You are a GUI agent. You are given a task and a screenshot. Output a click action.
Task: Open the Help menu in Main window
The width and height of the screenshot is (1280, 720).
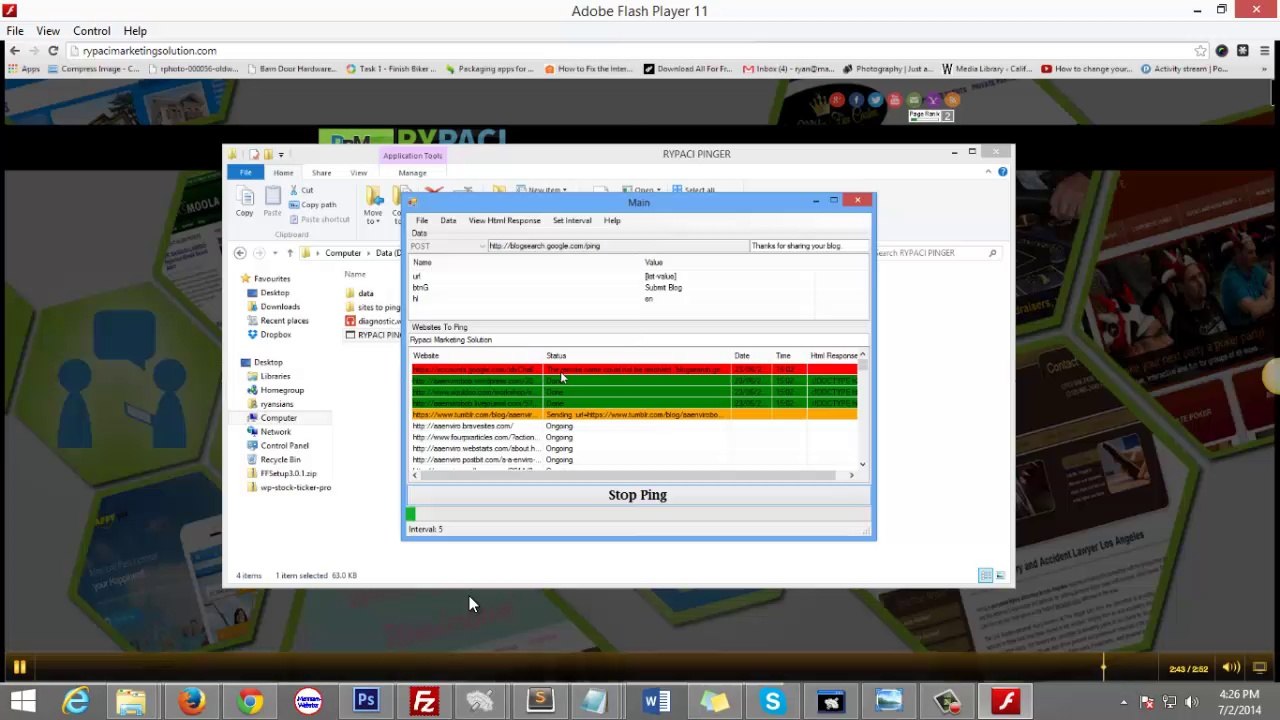(x=612, y=221)
